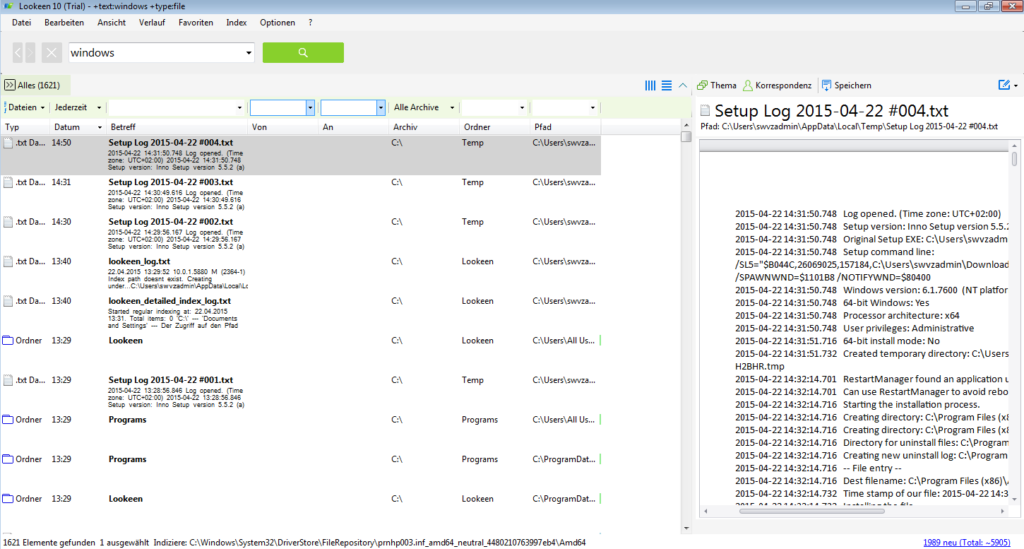The height and width of the screenshot is (549, 1024).
Task: Click '1621 Elemente gefunden' in status bar
Action: point(49,542)
